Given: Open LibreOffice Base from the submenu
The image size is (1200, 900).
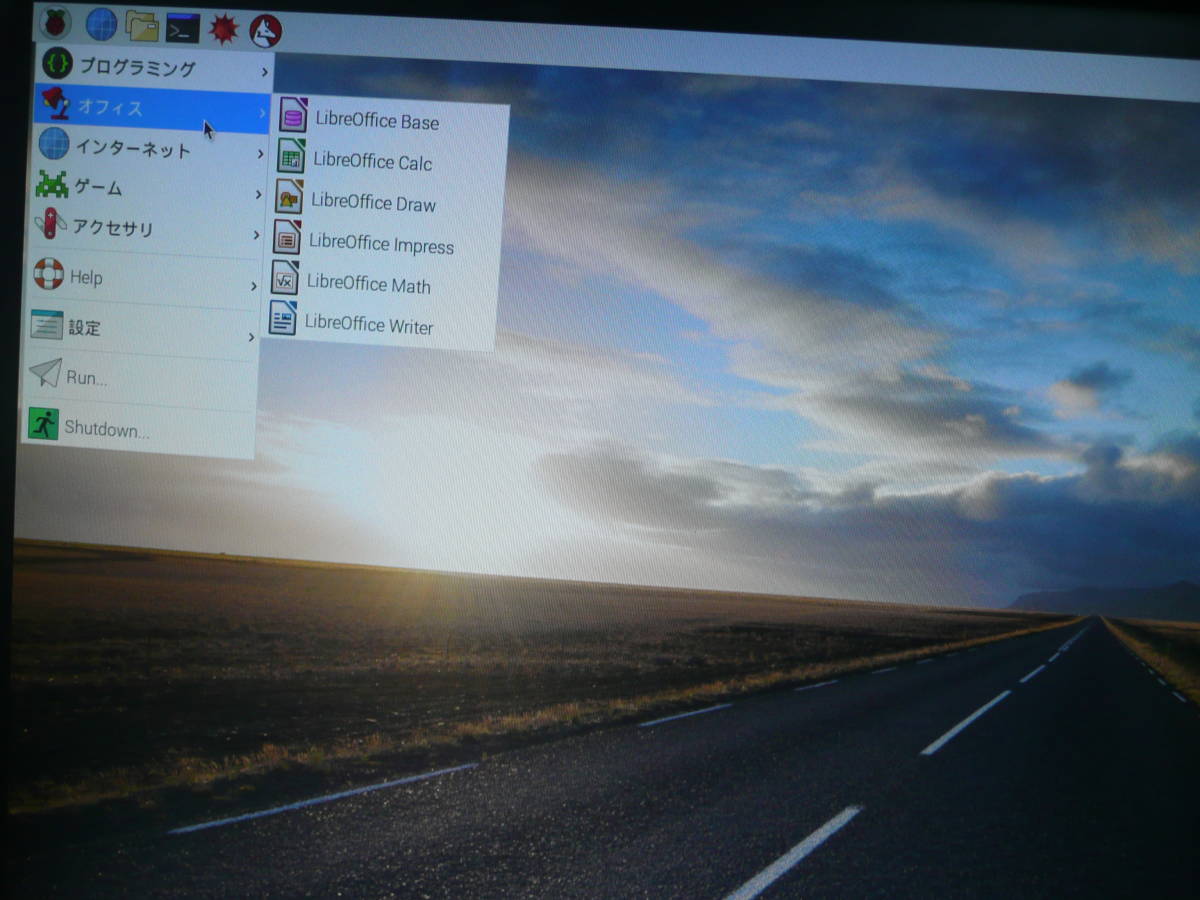Looking at the screenshot, I should [x=376, y=121].
